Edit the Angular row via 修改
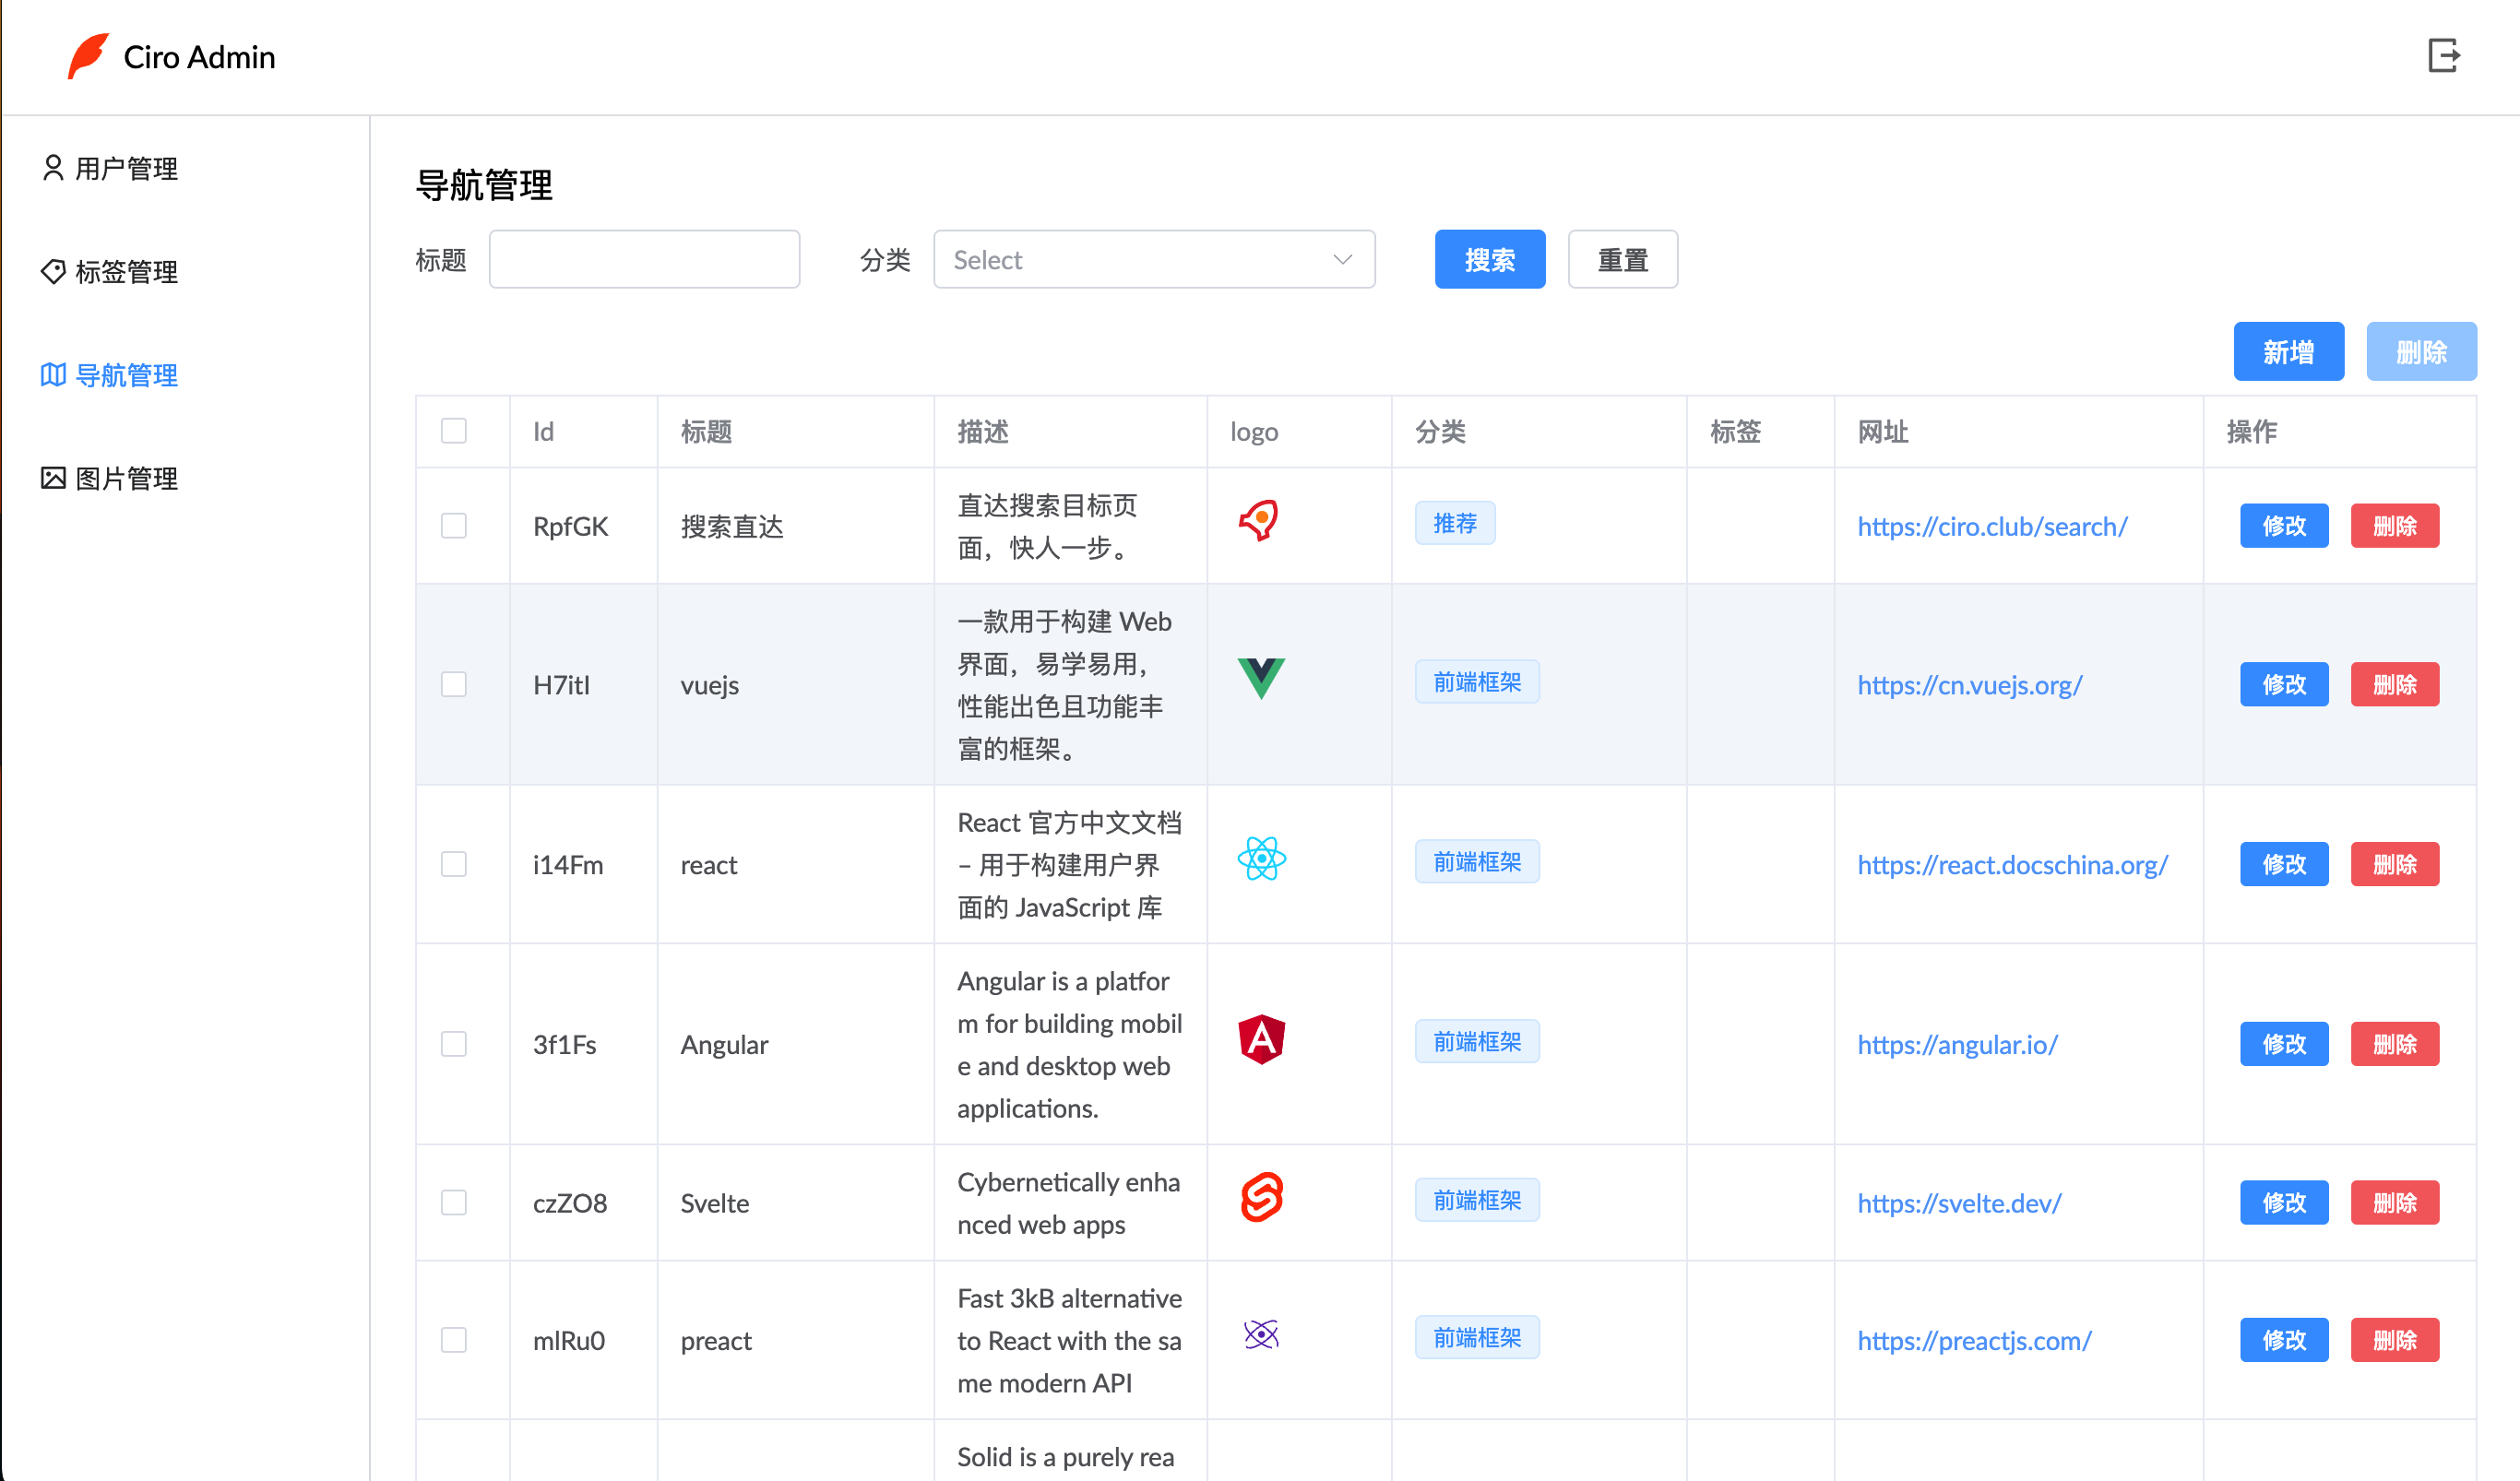 coord(2284,1044)
